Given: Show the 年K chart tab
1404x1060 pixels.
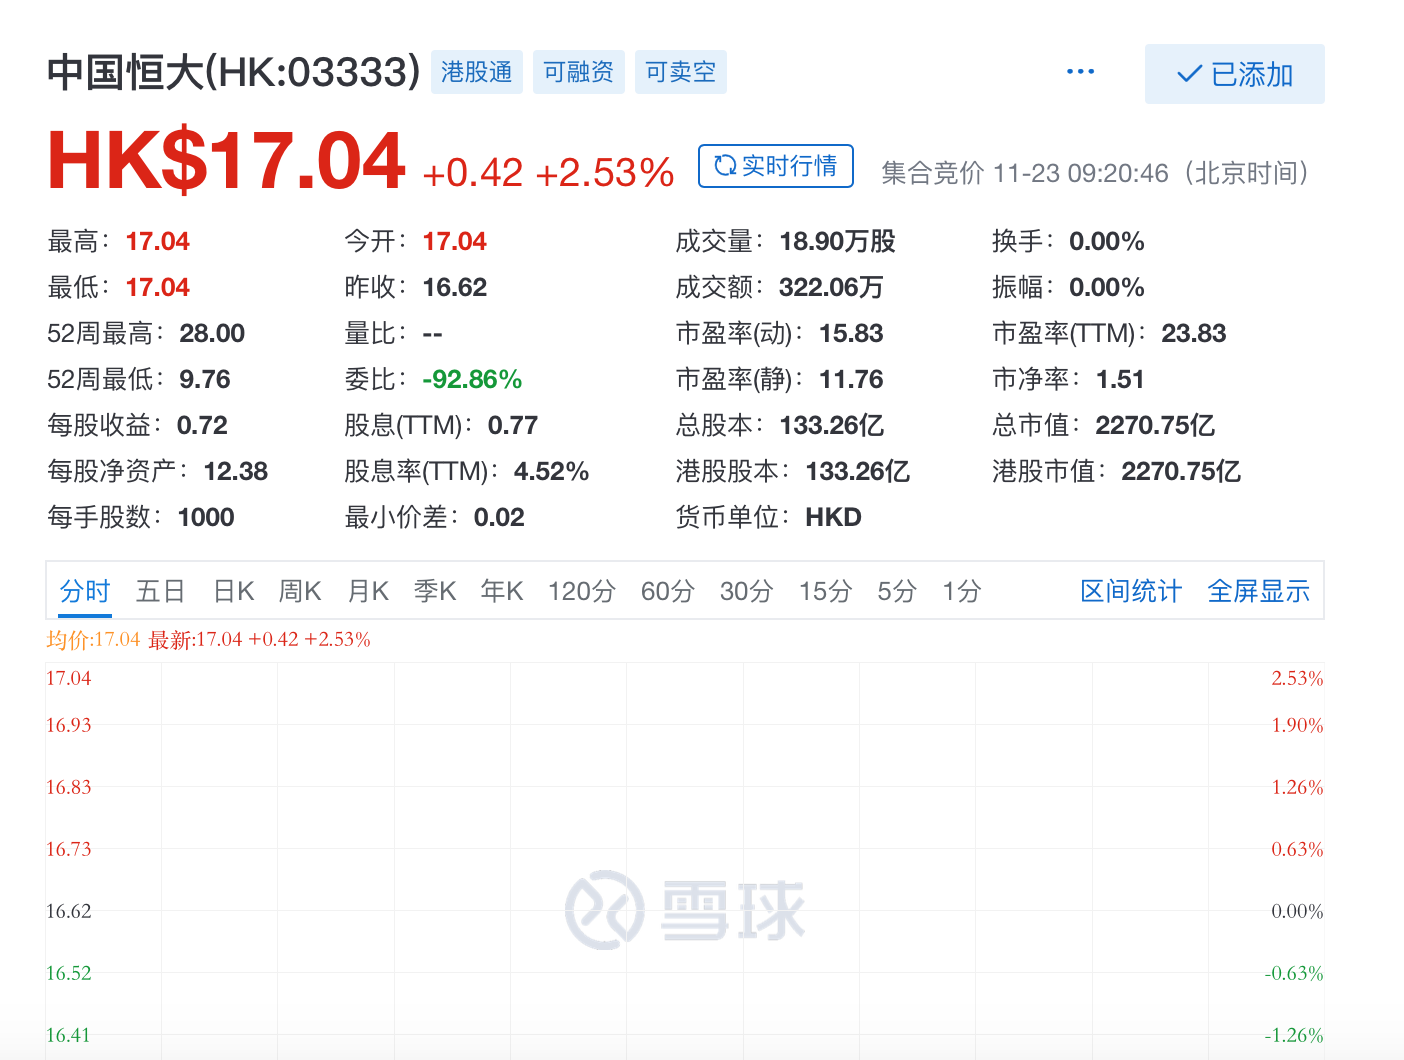Looking at the screenshot, I should click(502, 591).
